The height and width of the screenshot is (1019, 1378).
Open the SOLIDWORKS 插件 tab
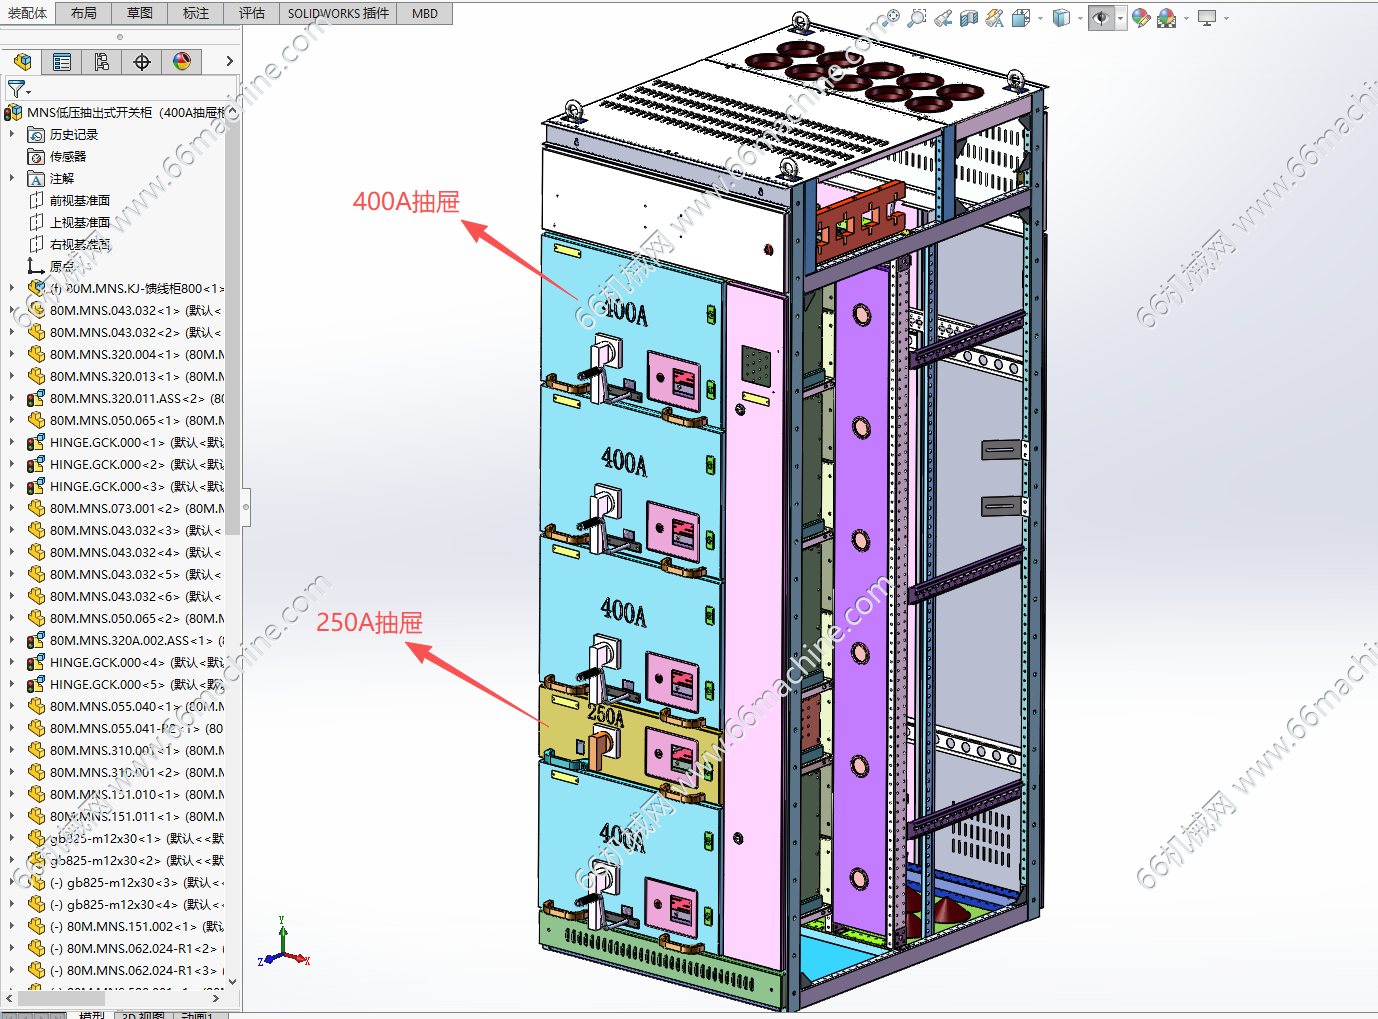(338, 13)
